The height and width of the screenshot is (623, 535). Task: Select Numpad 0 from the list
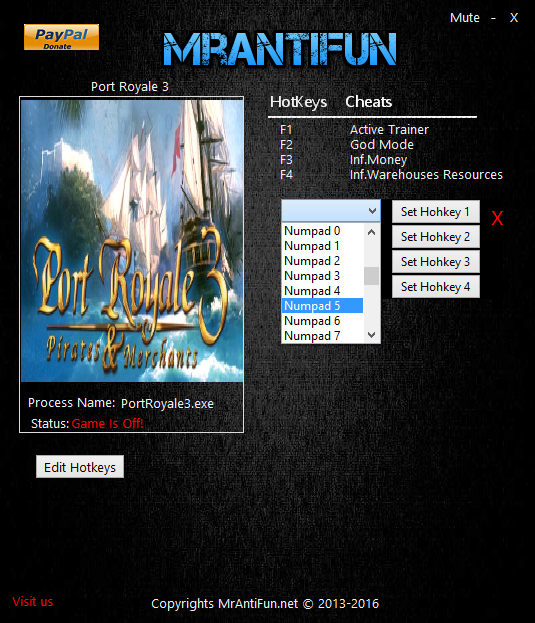click(x=322, y=231)
